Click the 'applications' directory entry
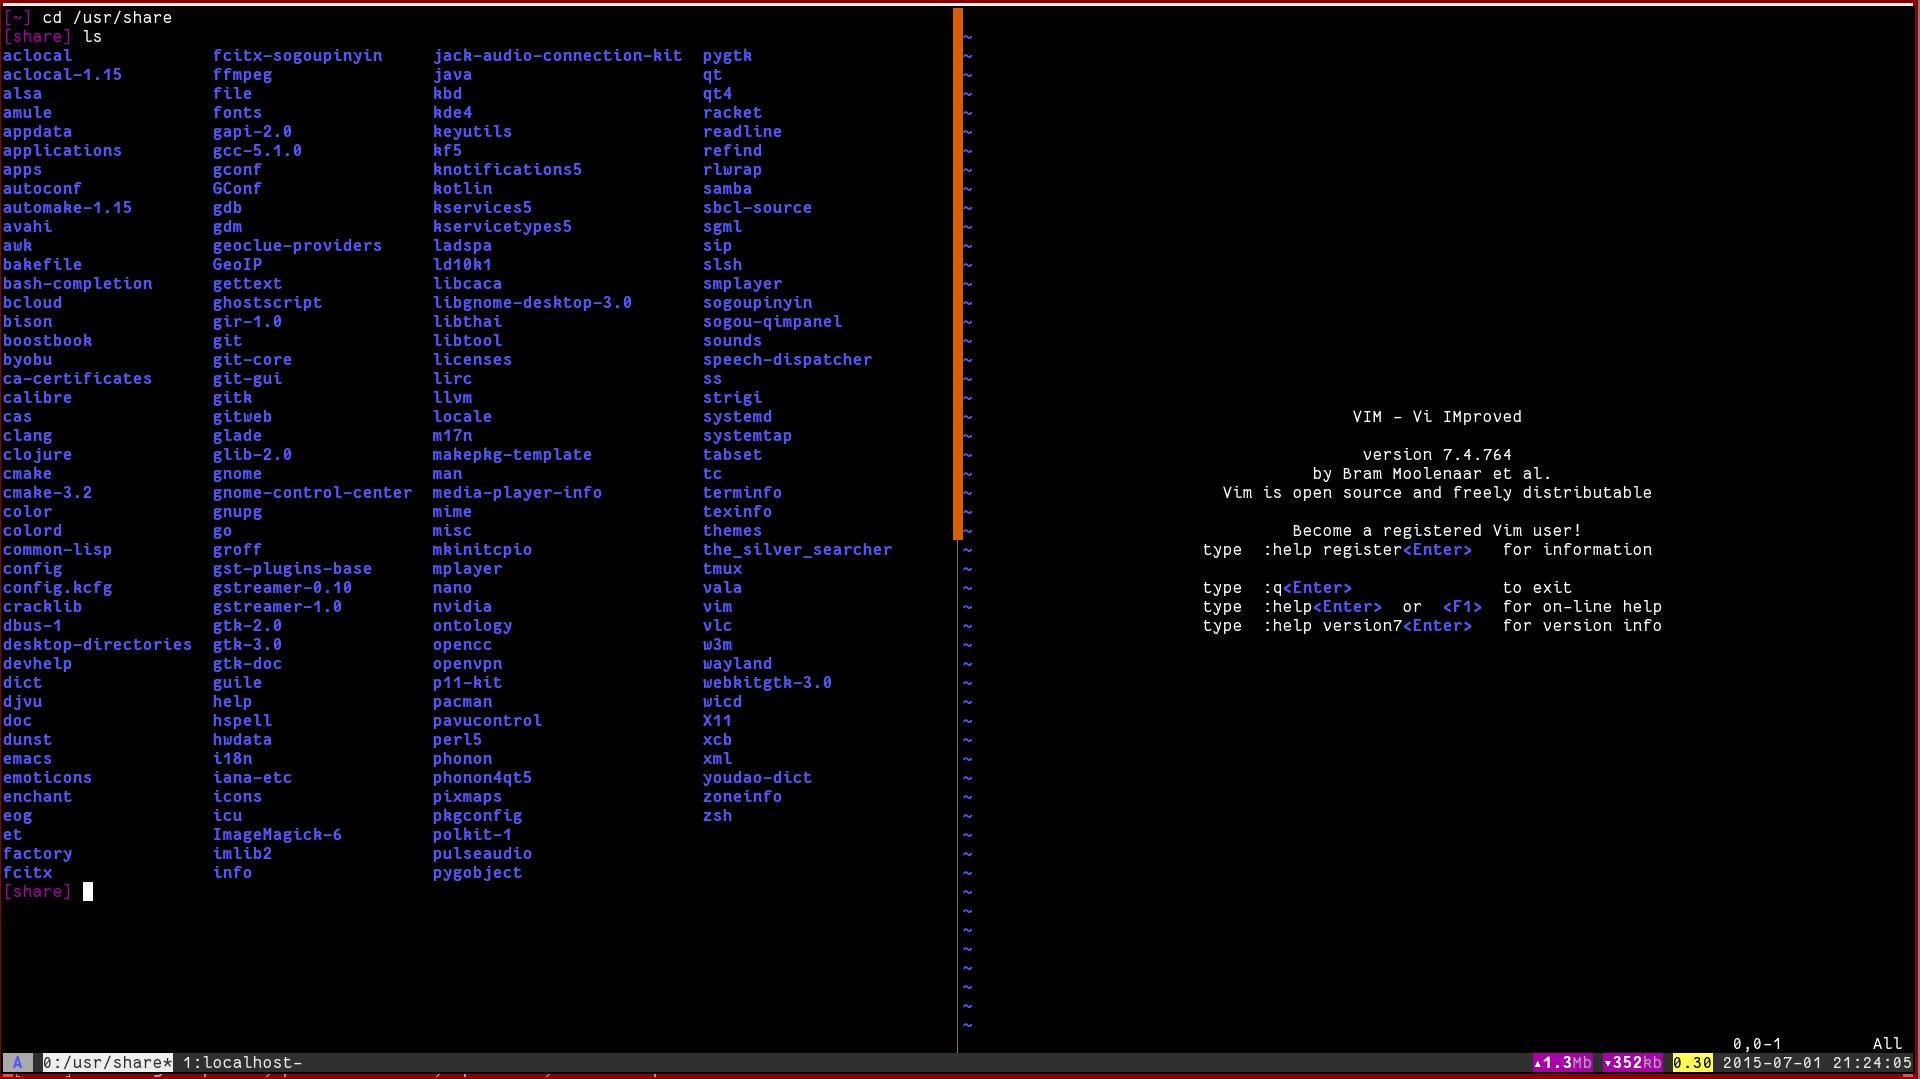The width and height of the screenshot is (1920, 1079). (x=62, y=150)
